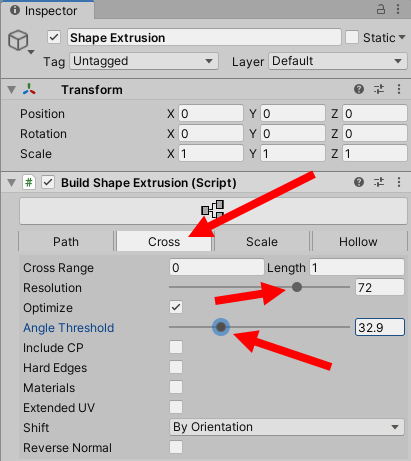411x461 pixels.
Task: Switch to the Scale tab
Action: coord(262,241)
